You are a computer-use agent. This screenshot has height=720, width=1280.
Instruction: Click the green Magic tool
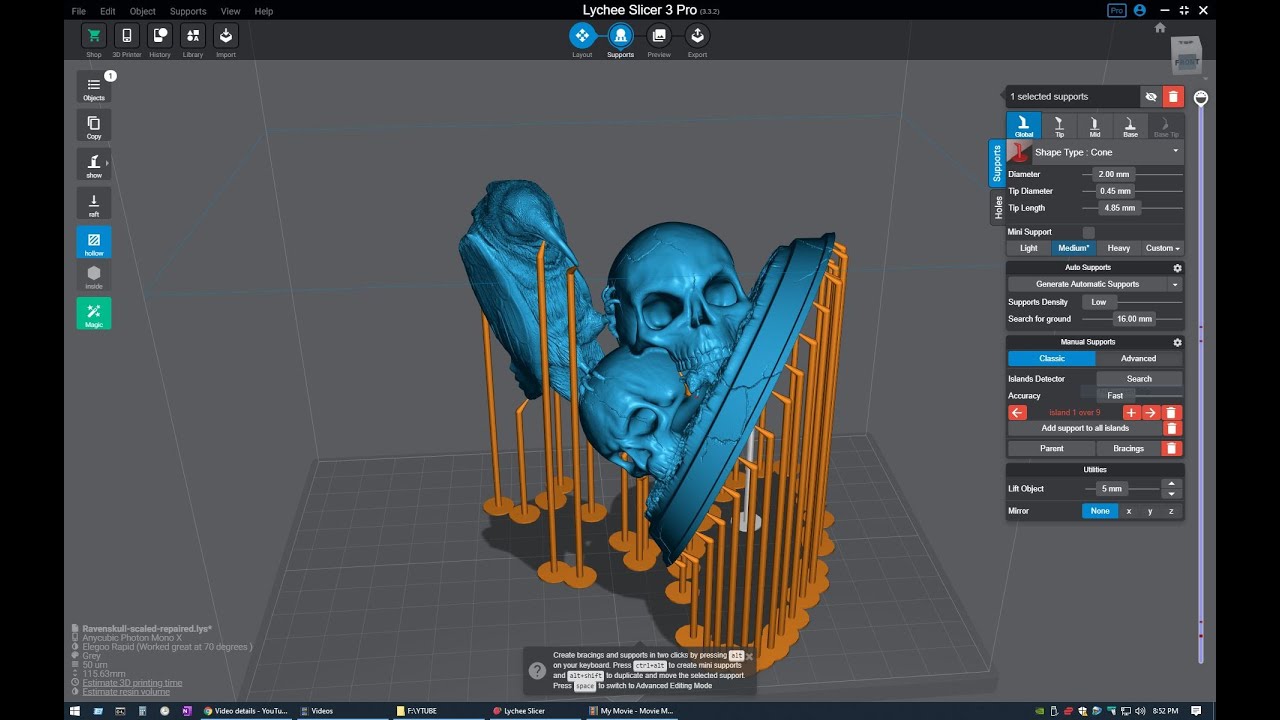[x=94, y=314]
